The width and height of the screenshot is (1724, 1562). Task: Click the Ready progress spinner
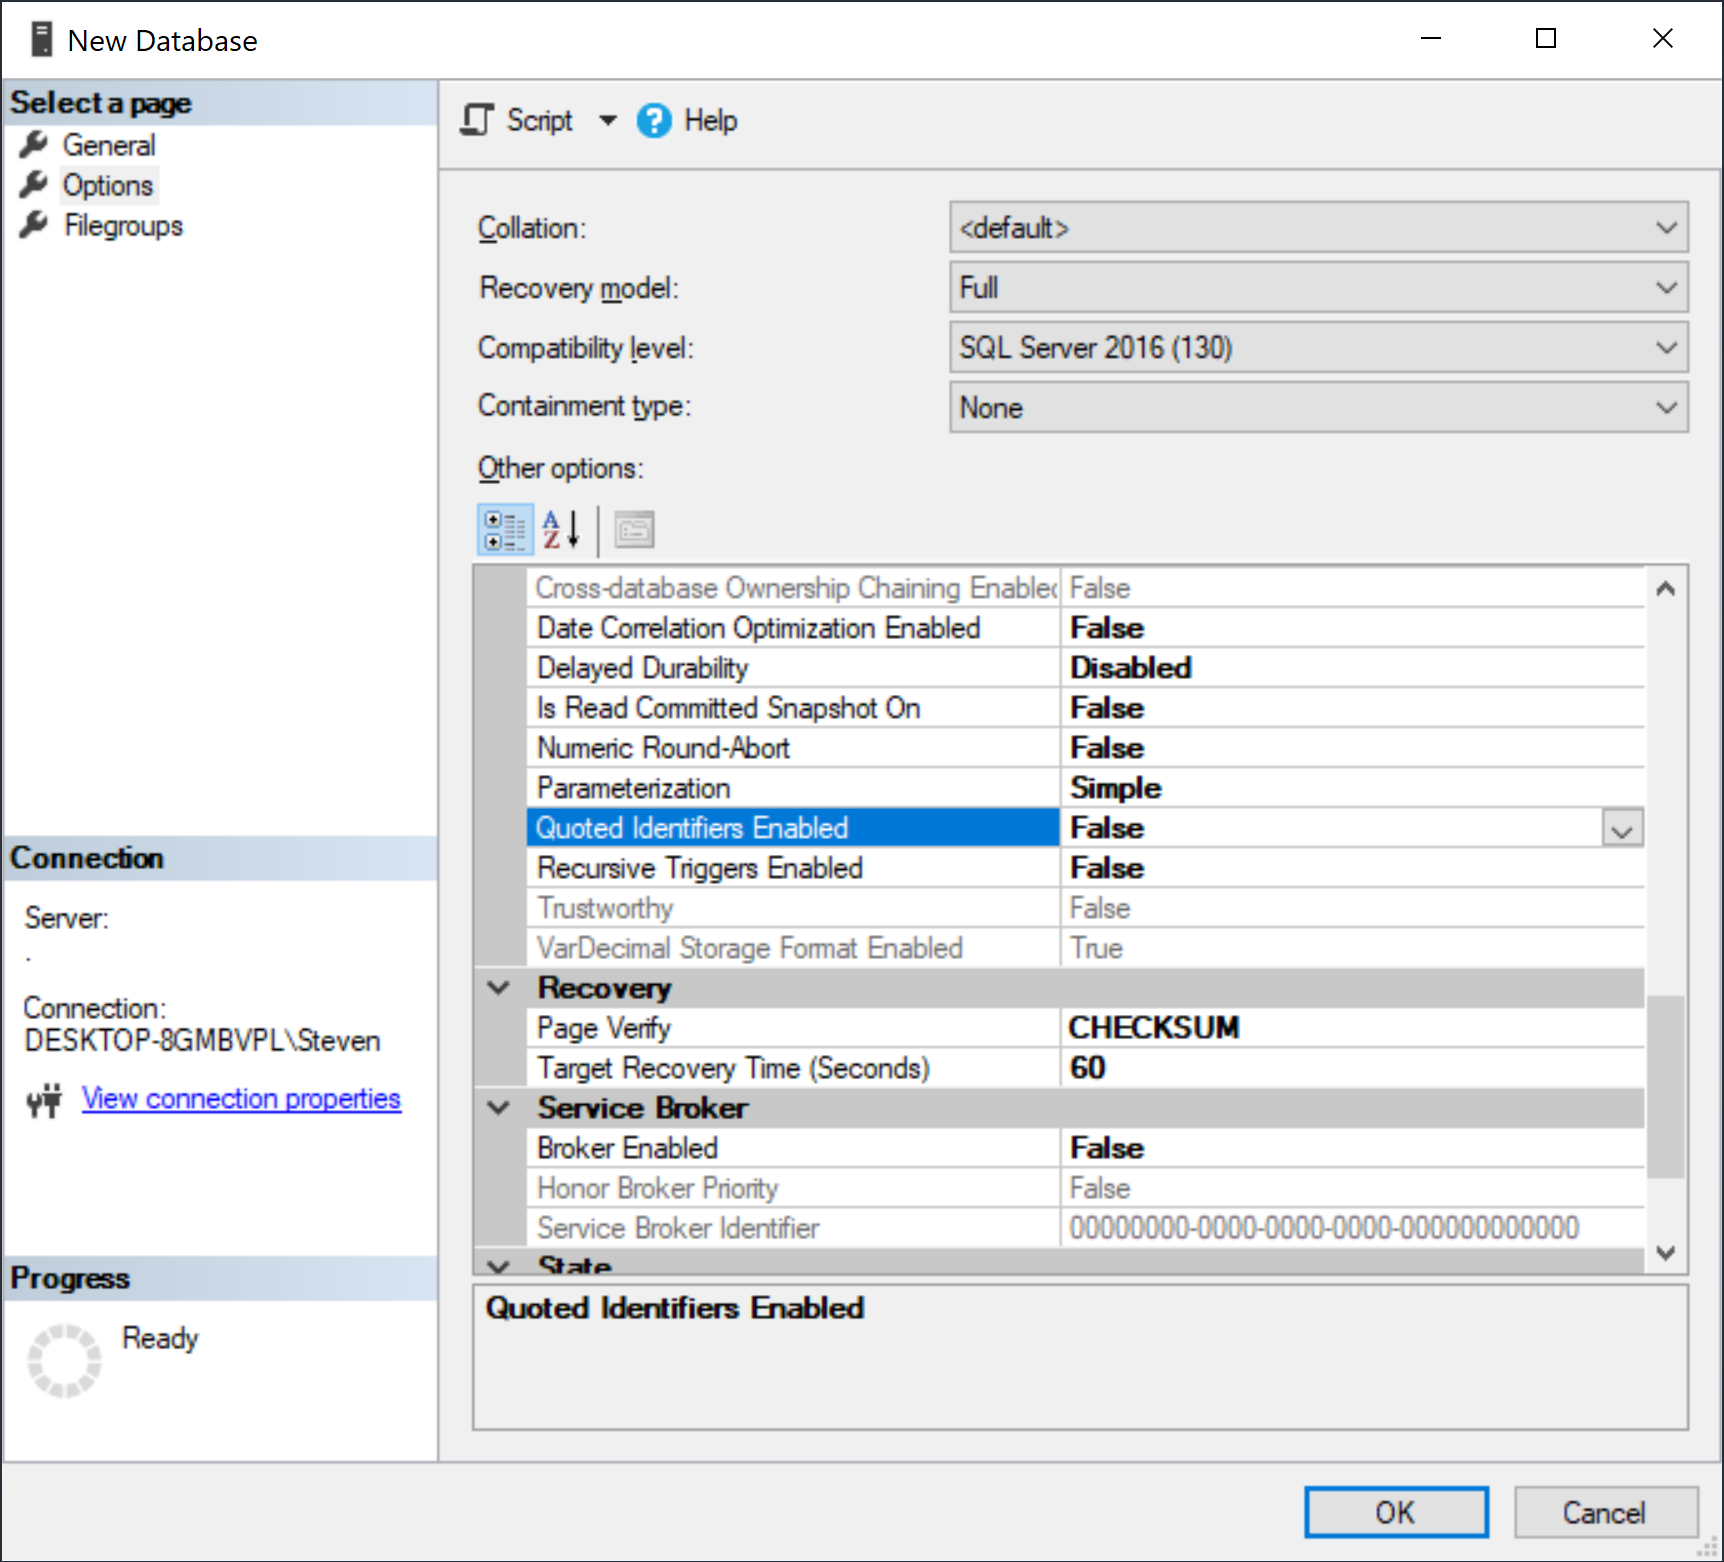click(64, 1359)
